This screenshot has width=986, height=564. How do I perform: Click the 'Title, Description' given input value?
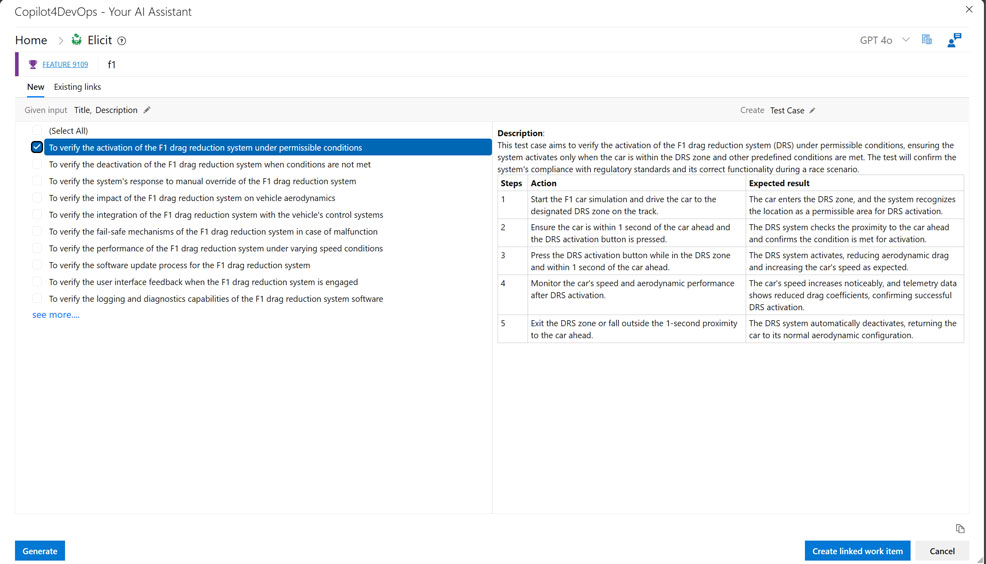pyautogui.click(x=106, y=110)
